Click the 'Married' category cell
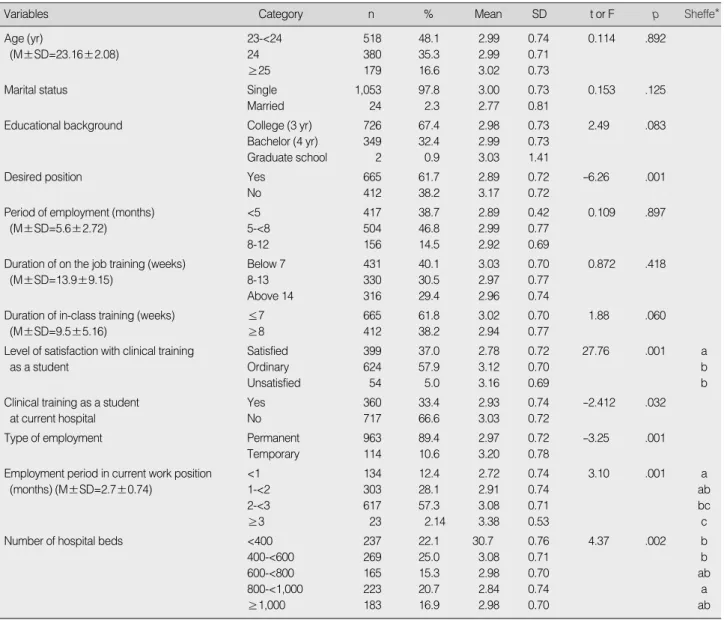The height and width of the screenshot is (620, 724). click(265, 106)
